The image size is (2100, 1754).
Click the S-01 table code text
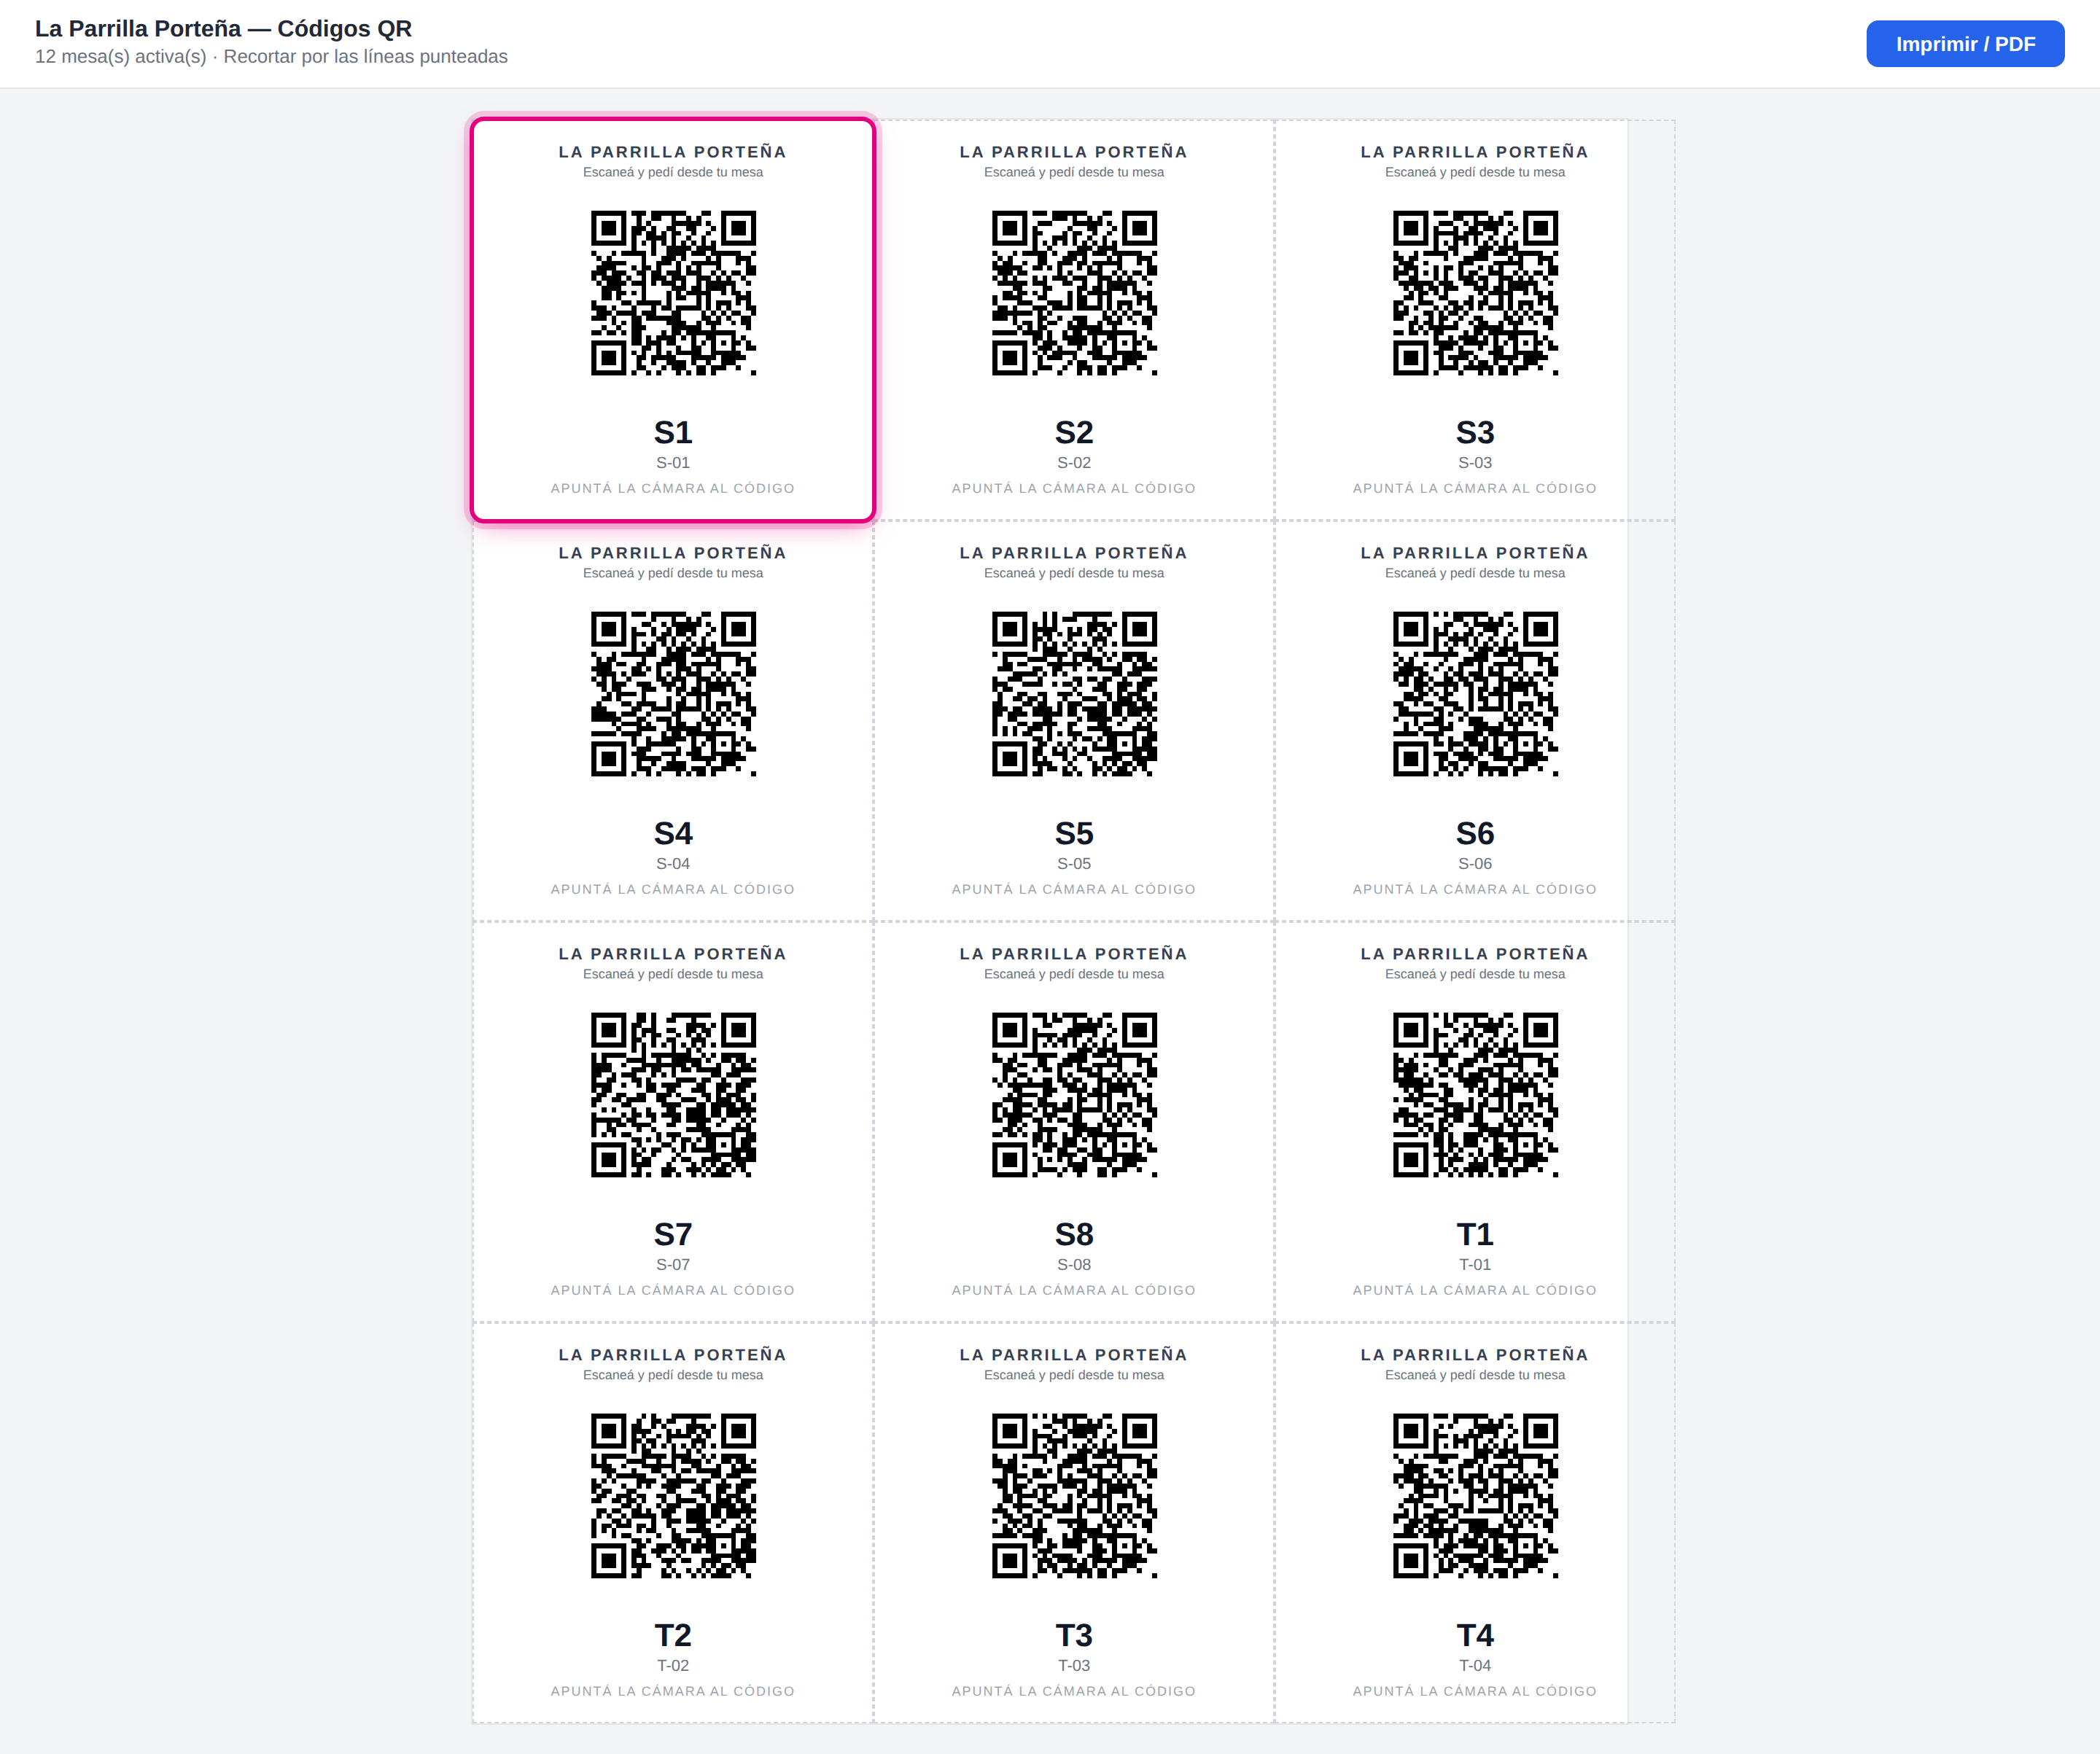[x=673, y=462]
